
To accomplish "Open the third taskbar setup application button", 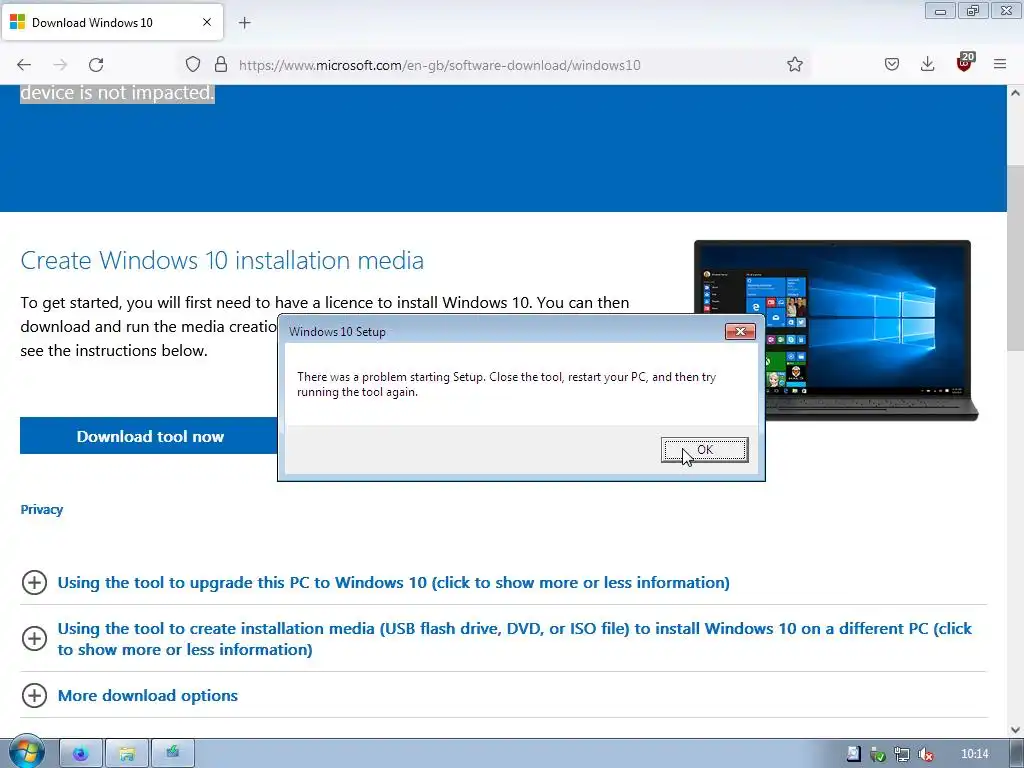I will coord(172,754).
